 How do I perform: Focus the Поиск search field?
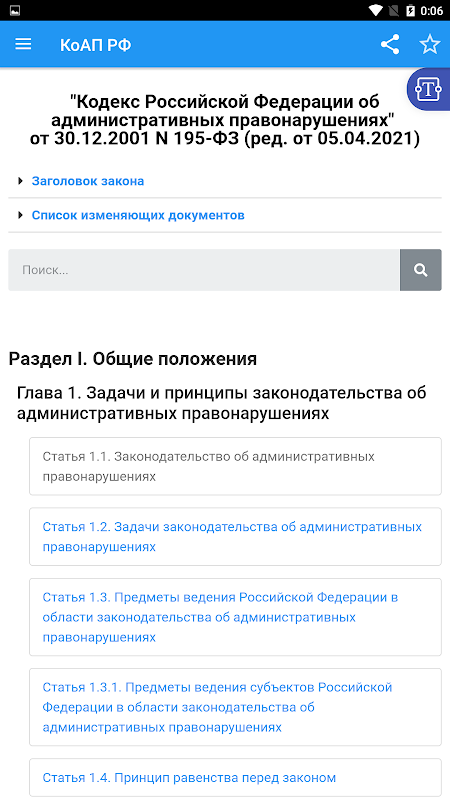point(204,270)
